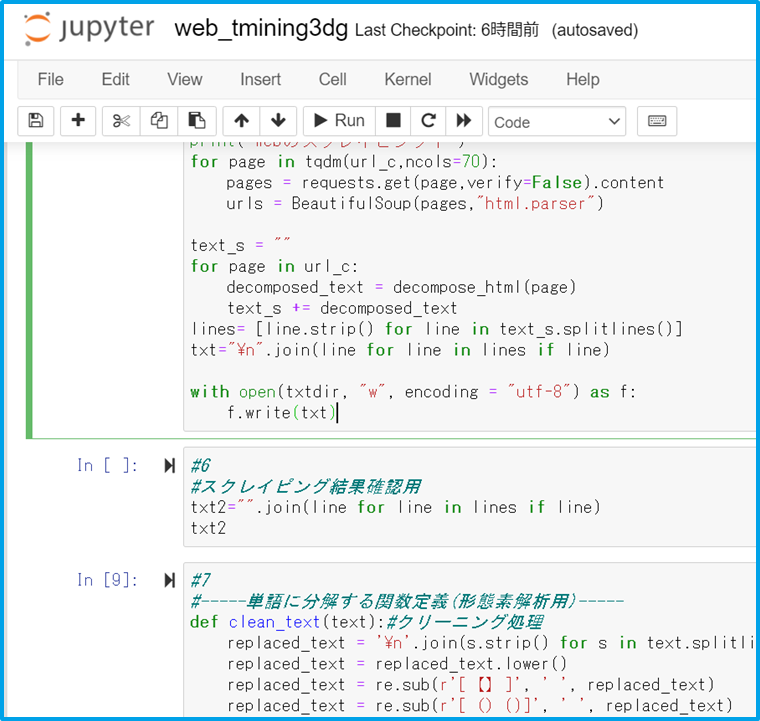
Task: Click the Jupyter logo link
Action: (x=90, y=29)
